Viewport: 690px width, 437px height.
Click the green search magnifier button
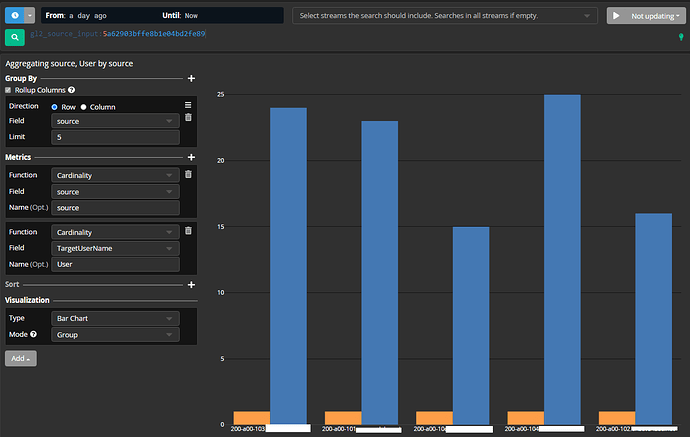pos(15,37)
